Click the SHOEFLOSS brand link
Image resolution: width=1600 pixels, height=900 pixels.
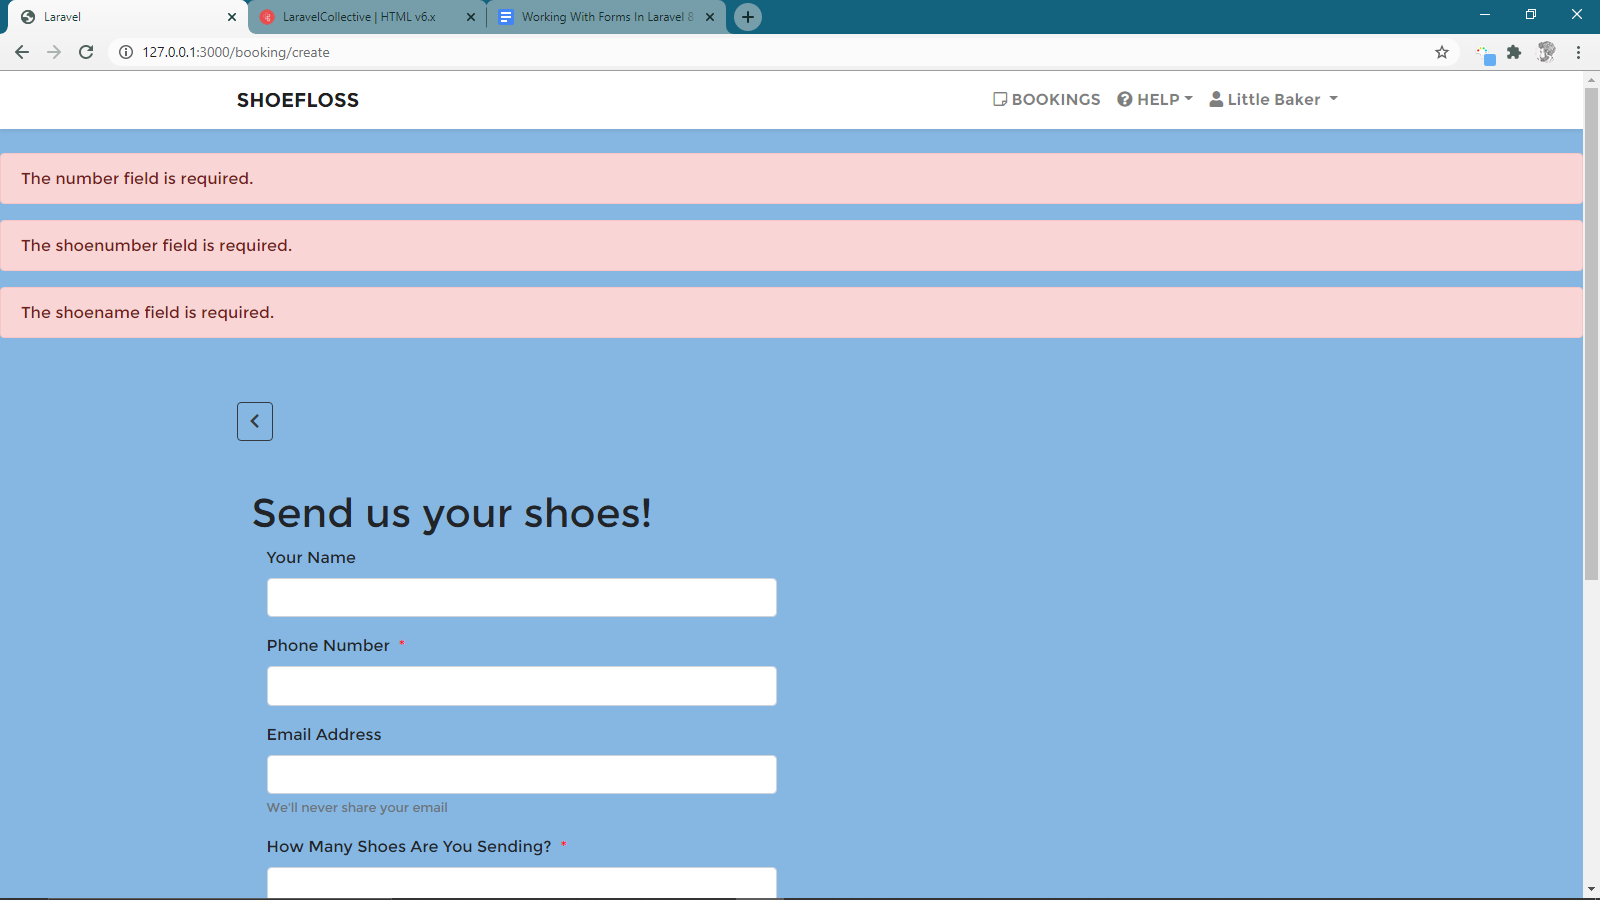[297, 99]
